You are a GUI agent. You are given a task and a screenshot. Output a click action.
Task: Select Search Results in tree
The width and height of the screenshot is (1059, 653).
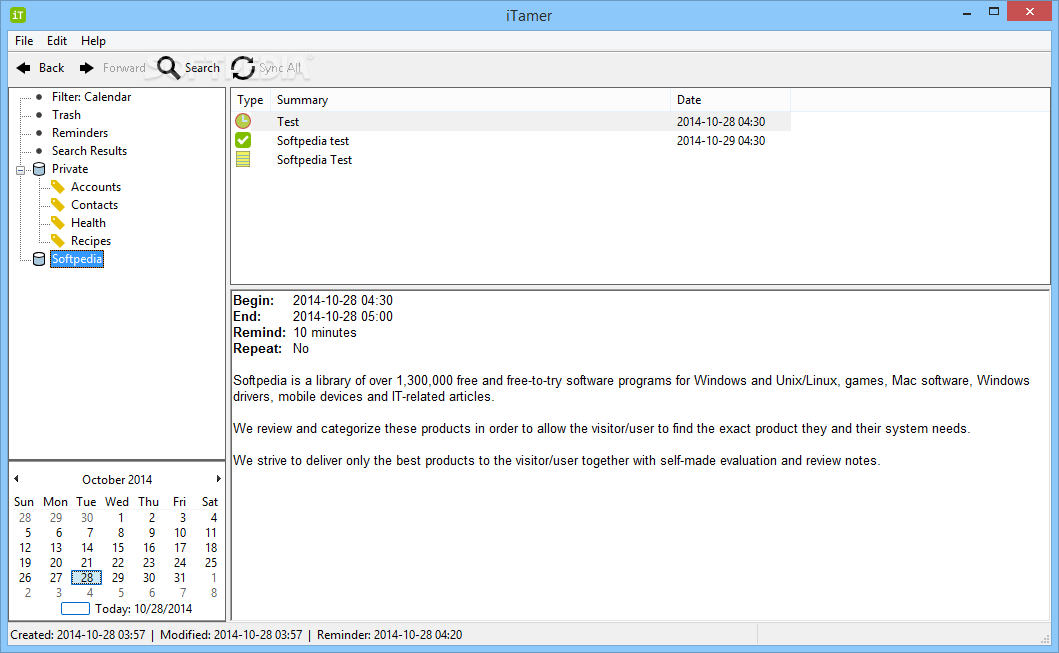89,151
